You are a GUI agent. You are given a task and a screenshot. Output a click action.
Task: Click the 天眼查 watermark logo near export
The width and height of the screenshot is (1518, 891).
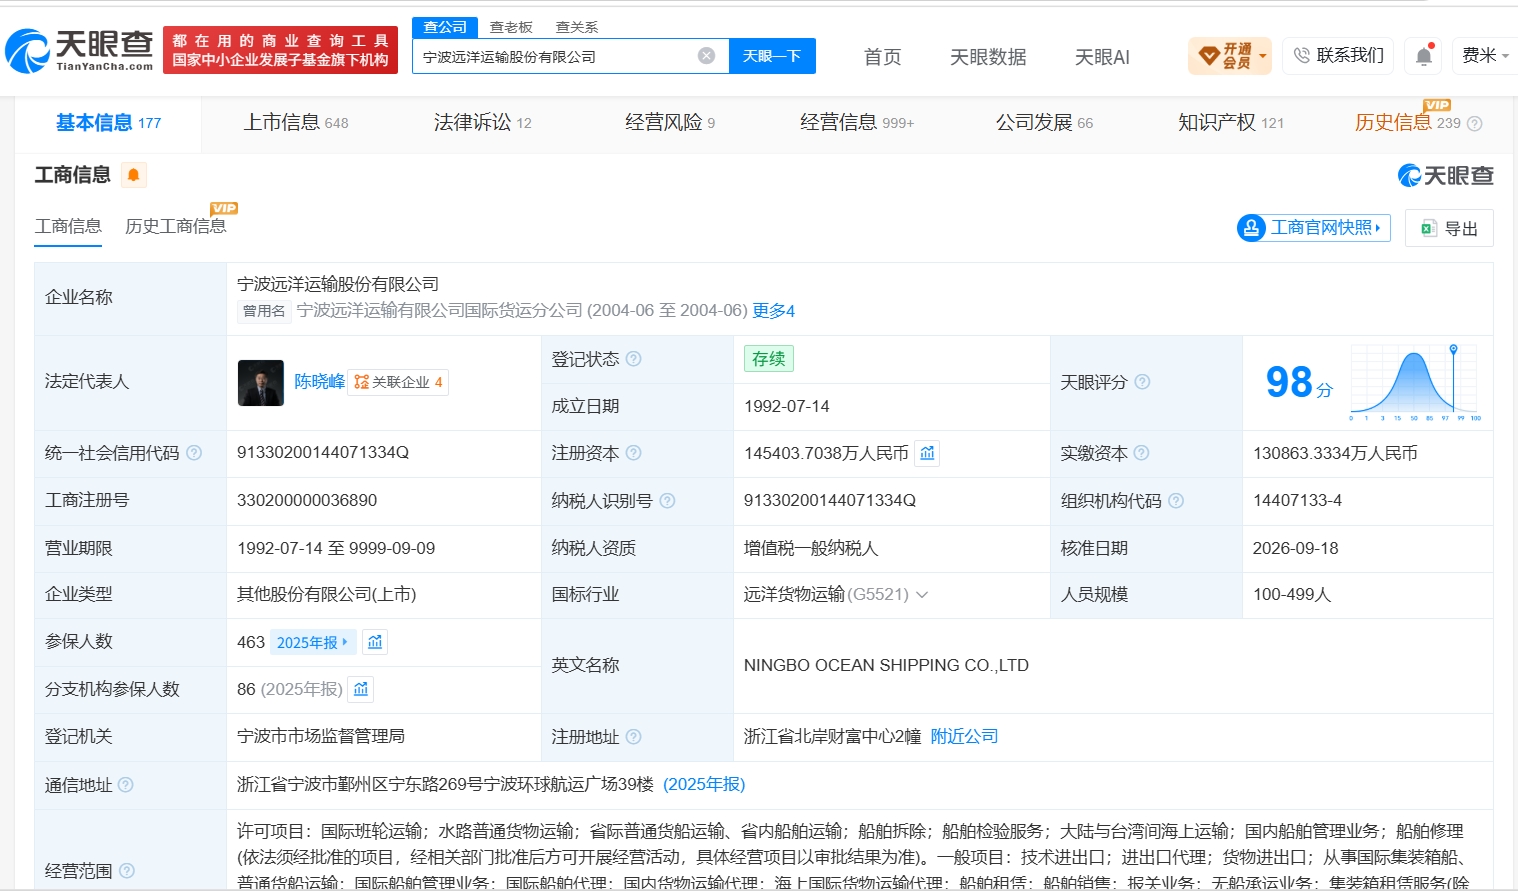[1445, 176]
